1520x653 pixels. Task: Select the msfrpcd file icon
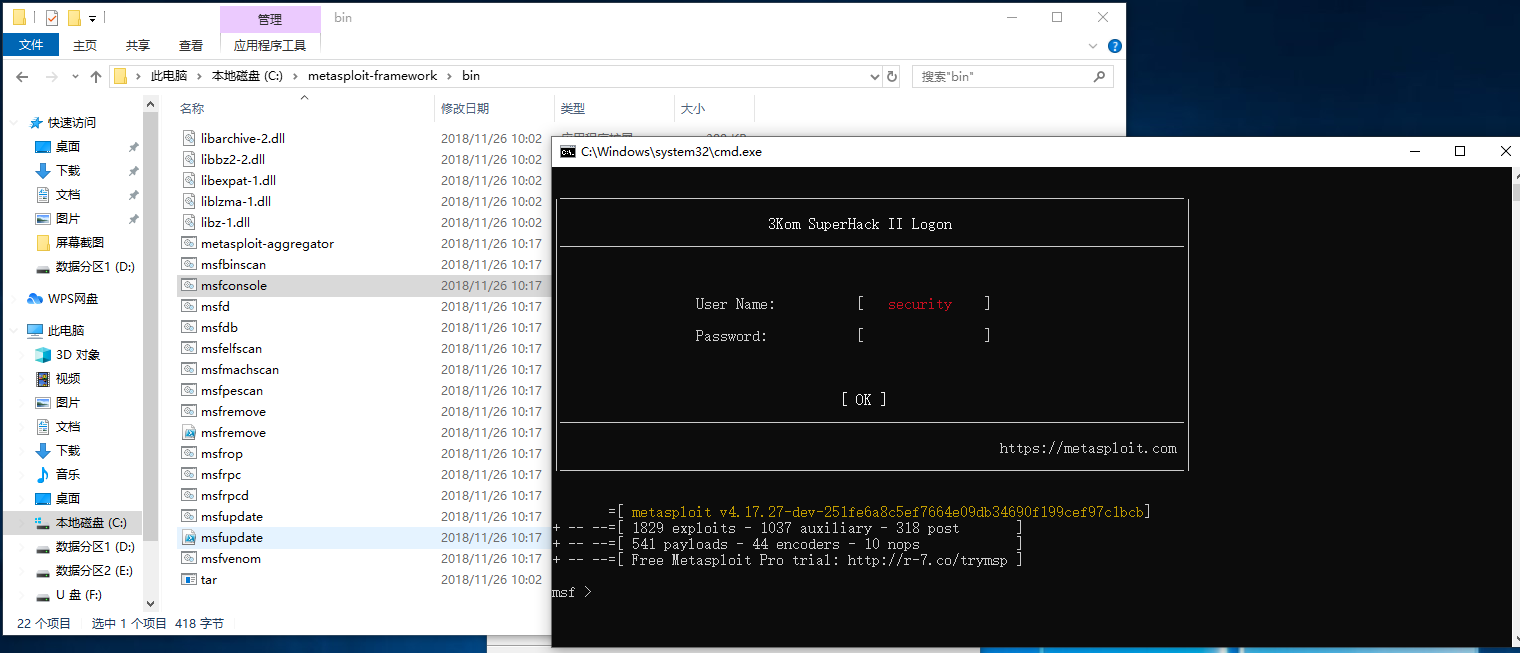pos(190,495)
